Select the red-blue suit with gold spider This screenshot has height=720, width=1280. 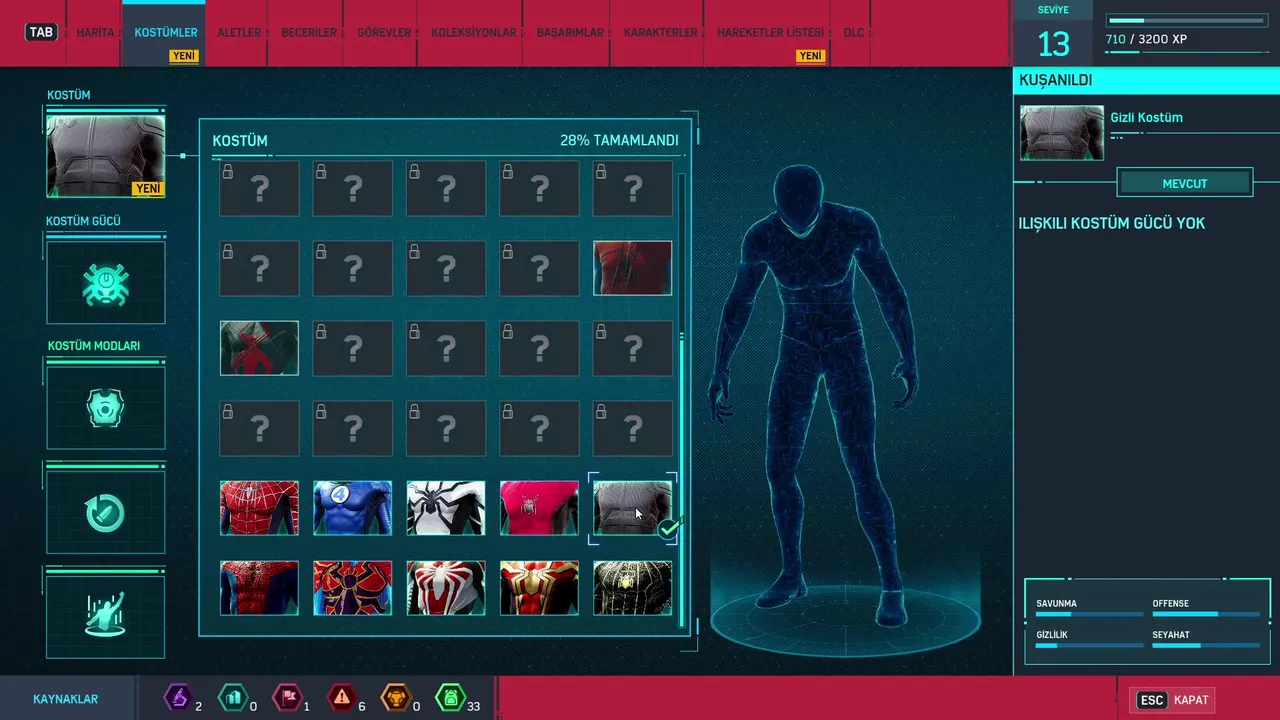click(x=352, y=588)
